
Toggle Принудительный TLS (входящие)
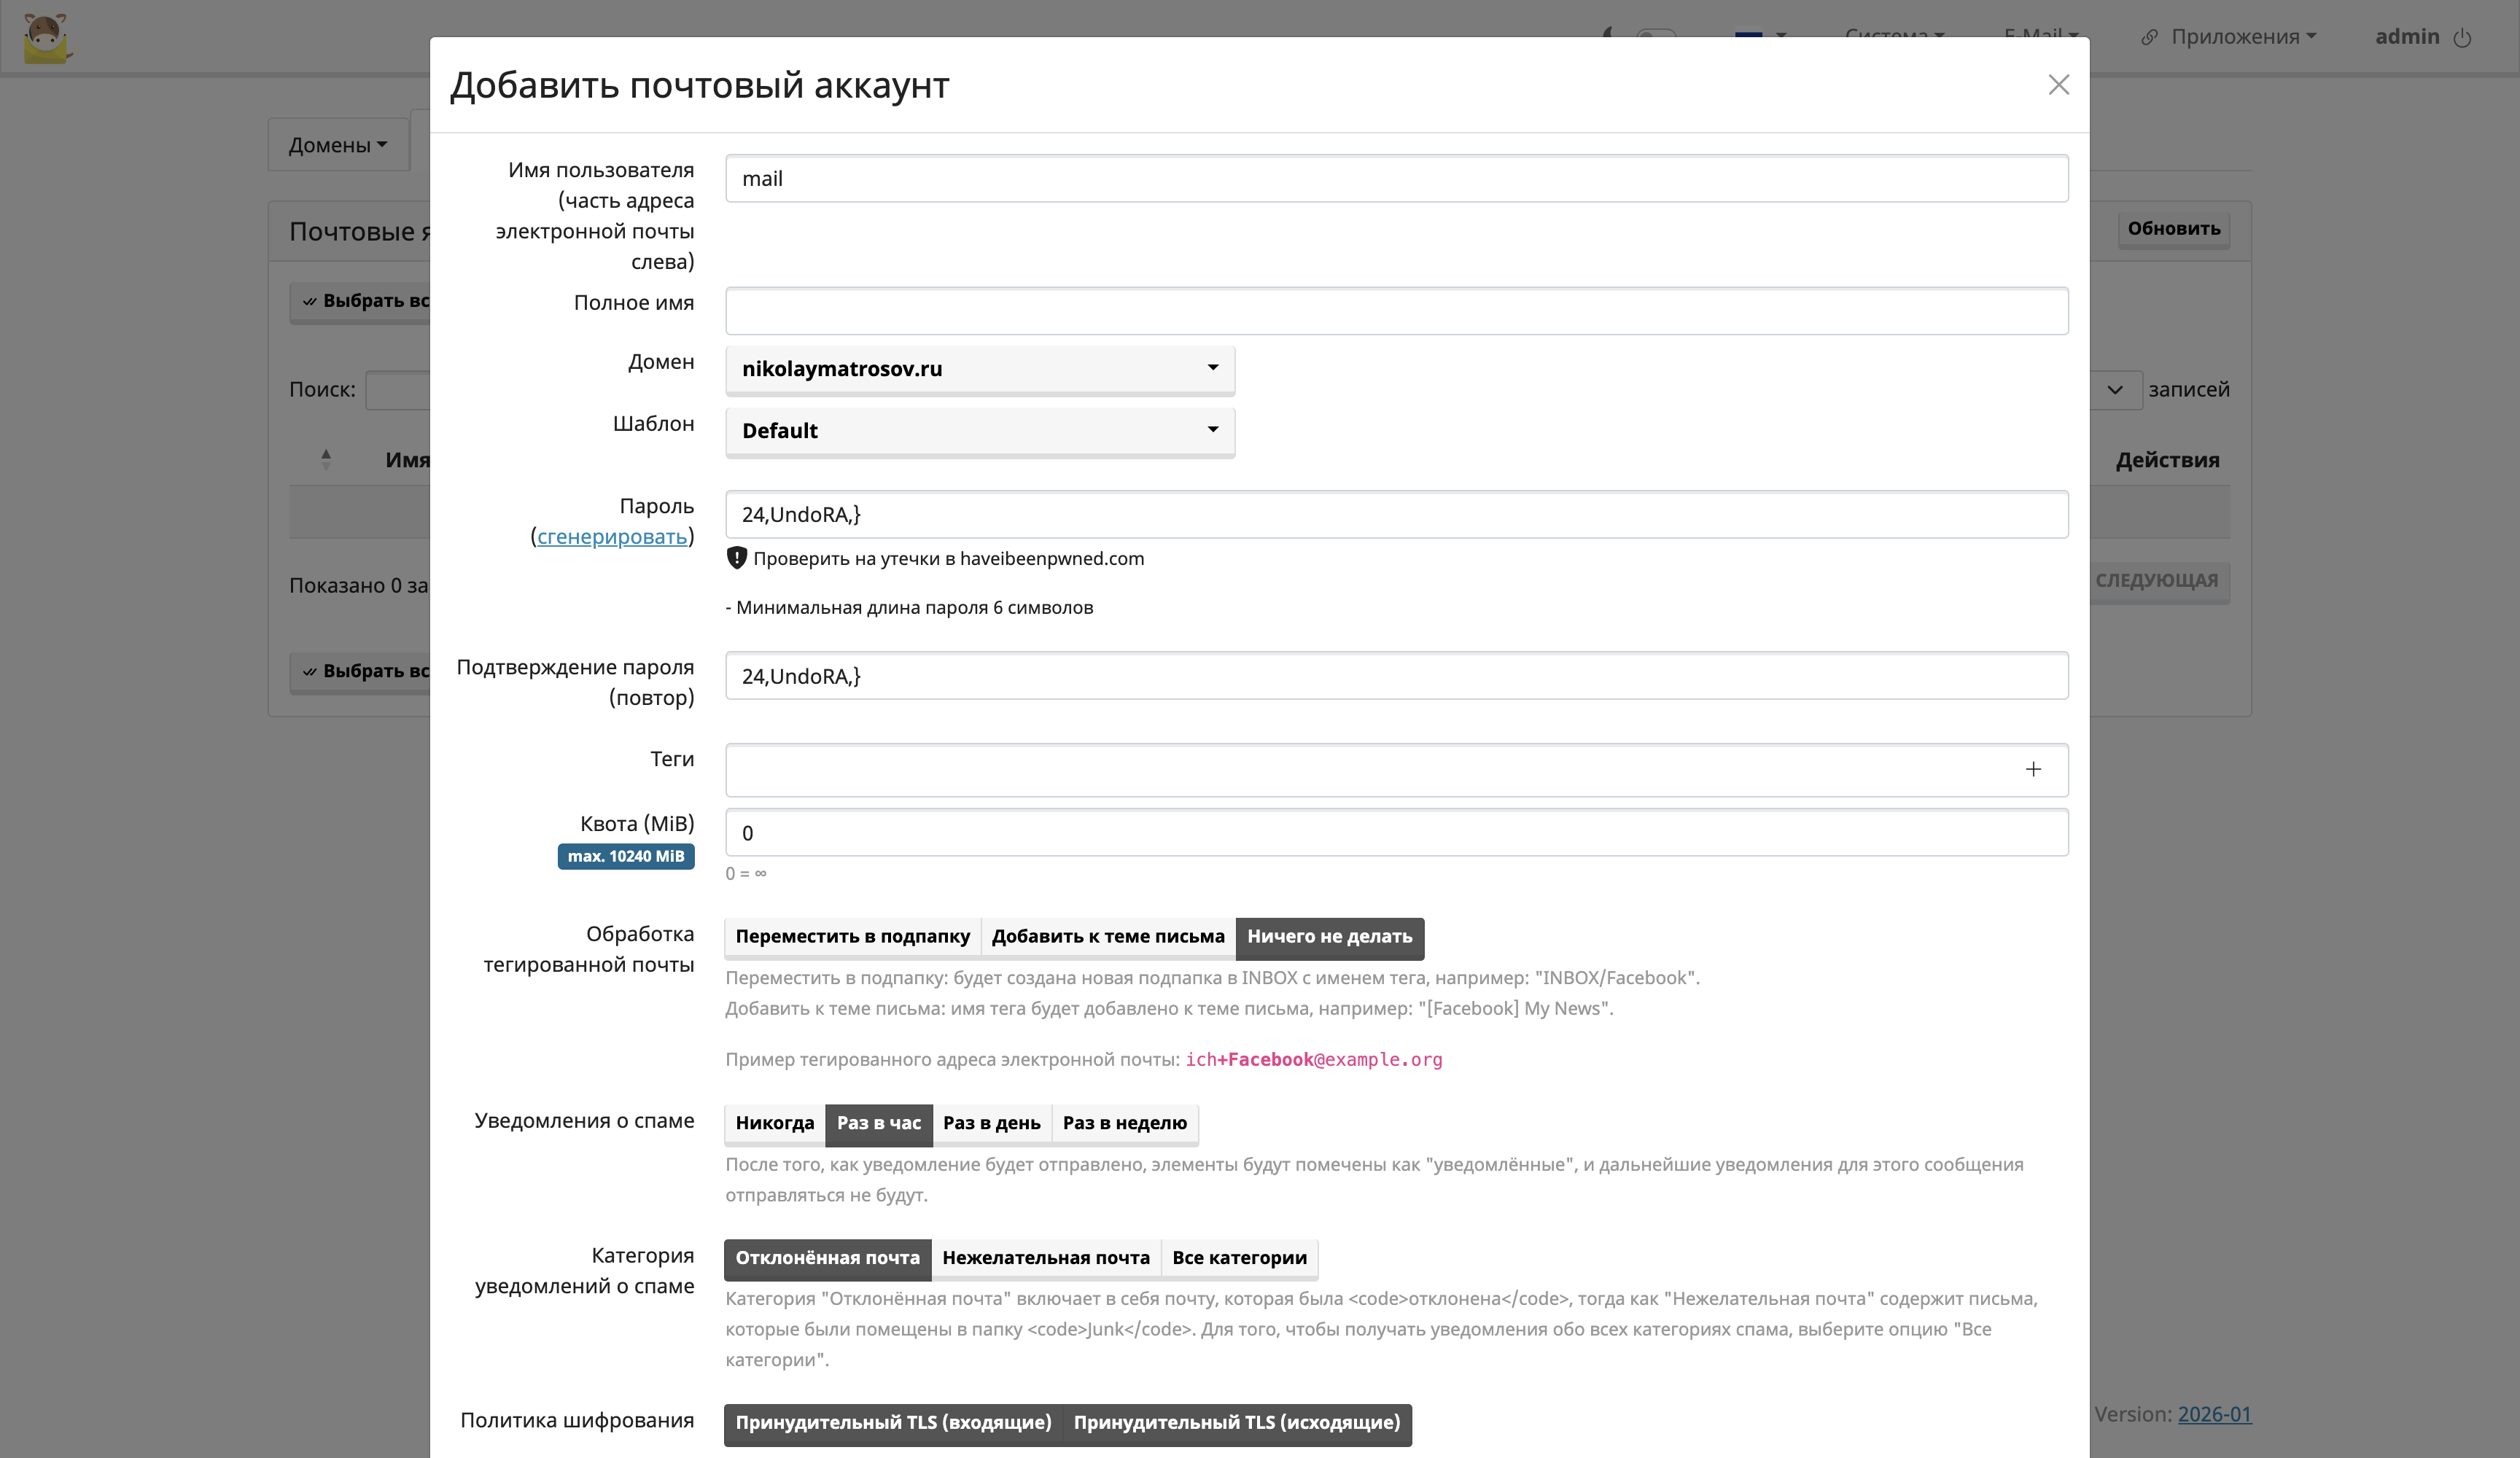(893, 1422)
